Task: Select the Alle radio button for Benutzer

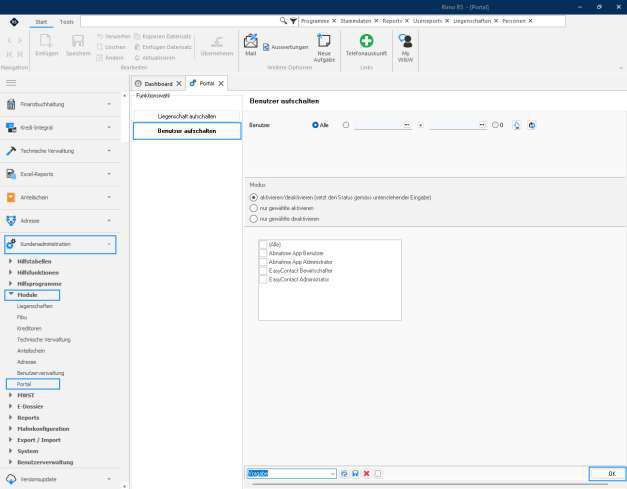Action: pyautogui.click(x=315, y=125)
